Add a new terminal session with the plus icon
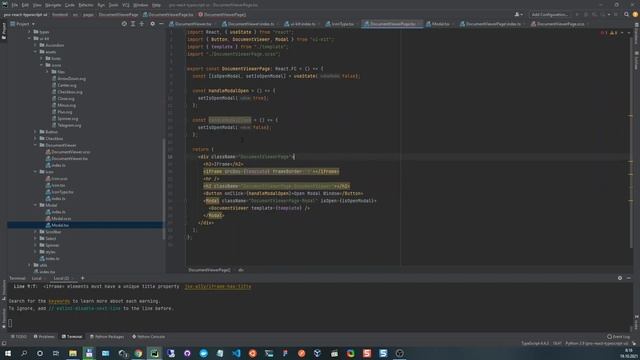The width and height of the screenshot is (640, 360). (82, 278)
